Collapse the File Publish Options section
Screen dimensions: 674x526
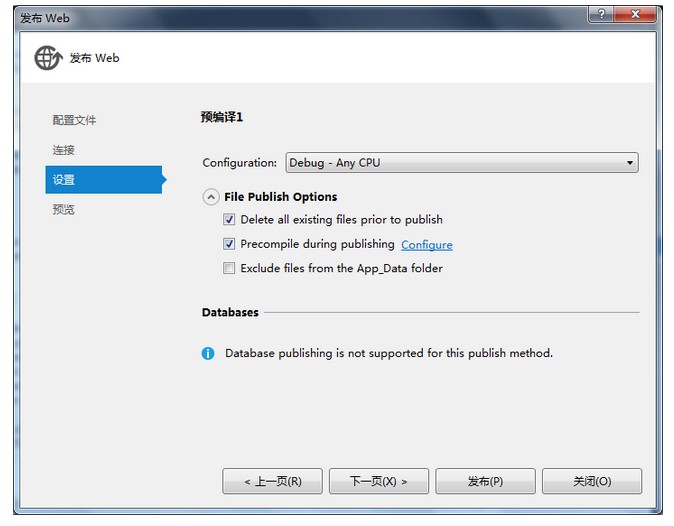pyautogui.click(x=211, y=197)
